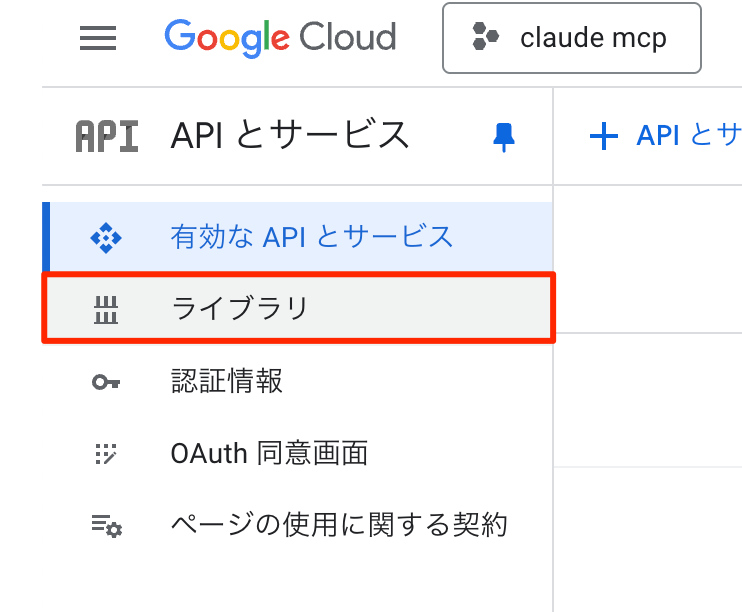Click the API とサービス header title
The width and height of the screenshot is (742, 612).
[291, 135]
